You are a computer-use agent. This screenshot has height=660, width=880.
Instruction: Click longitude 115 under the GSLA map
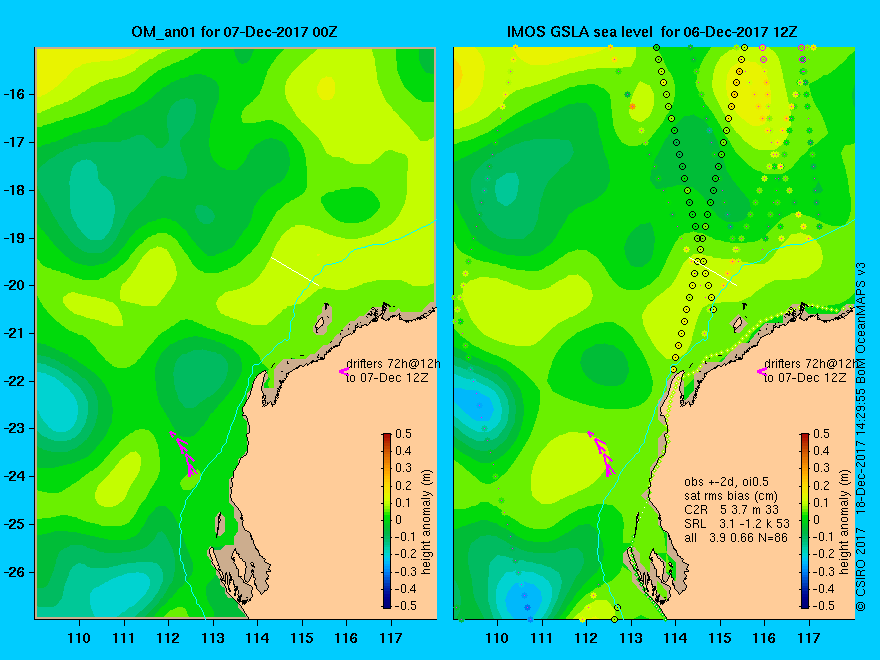pos(720,638)
